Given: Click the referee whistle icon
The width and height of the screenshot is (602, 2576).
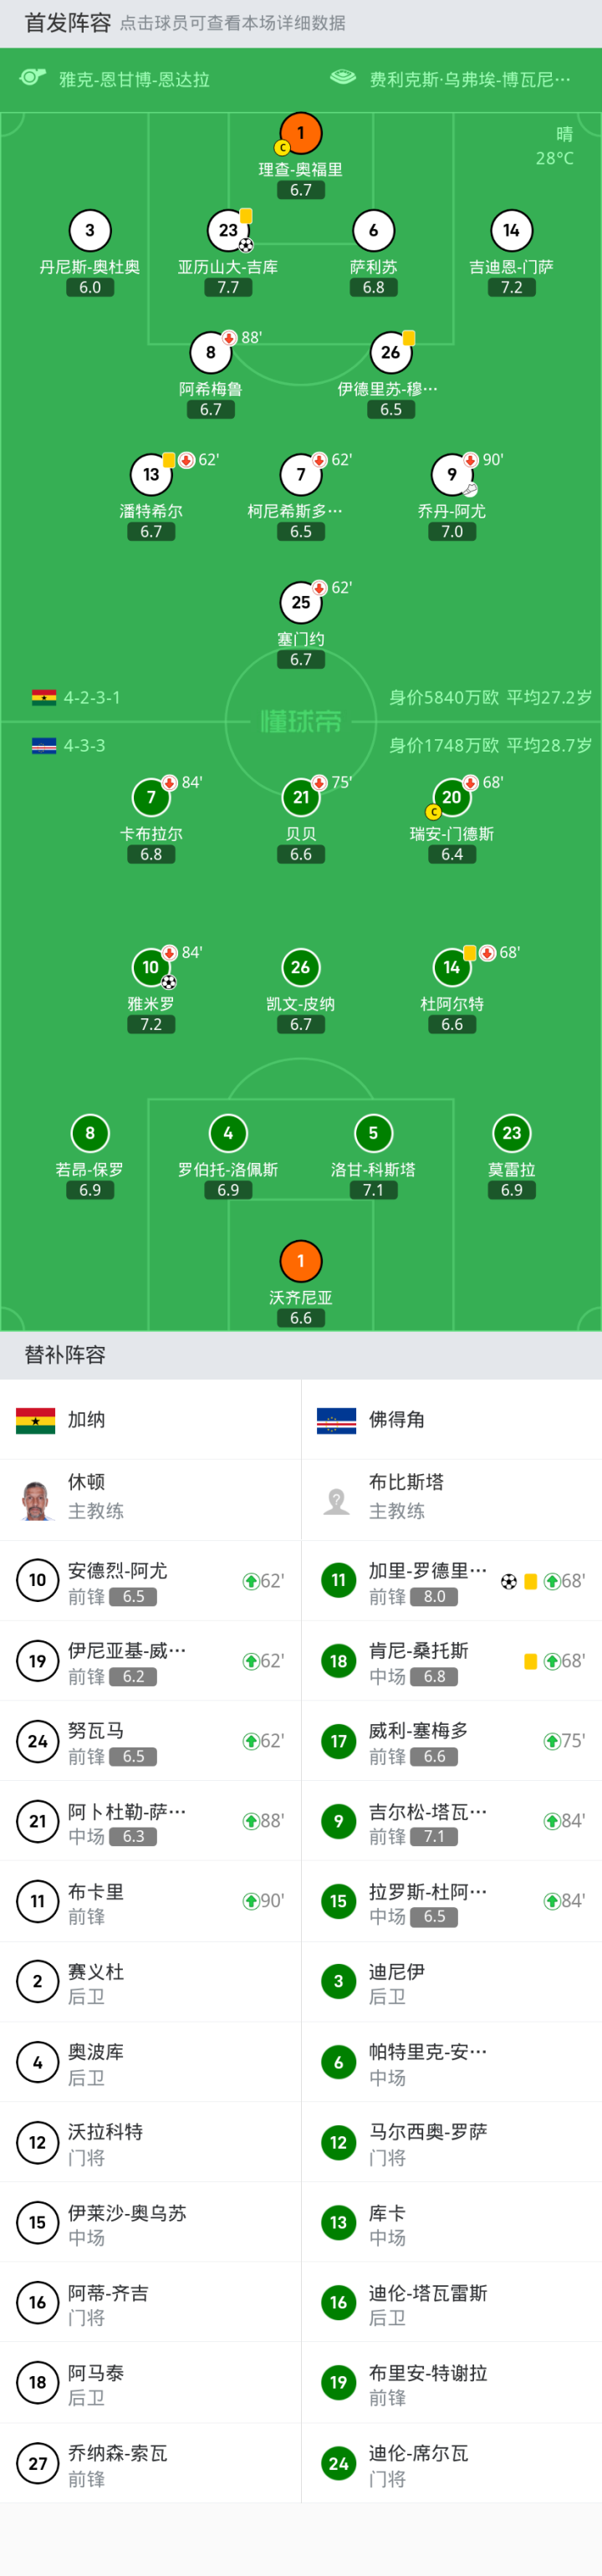Looking at the screenshot, I should tap(33, 78).
